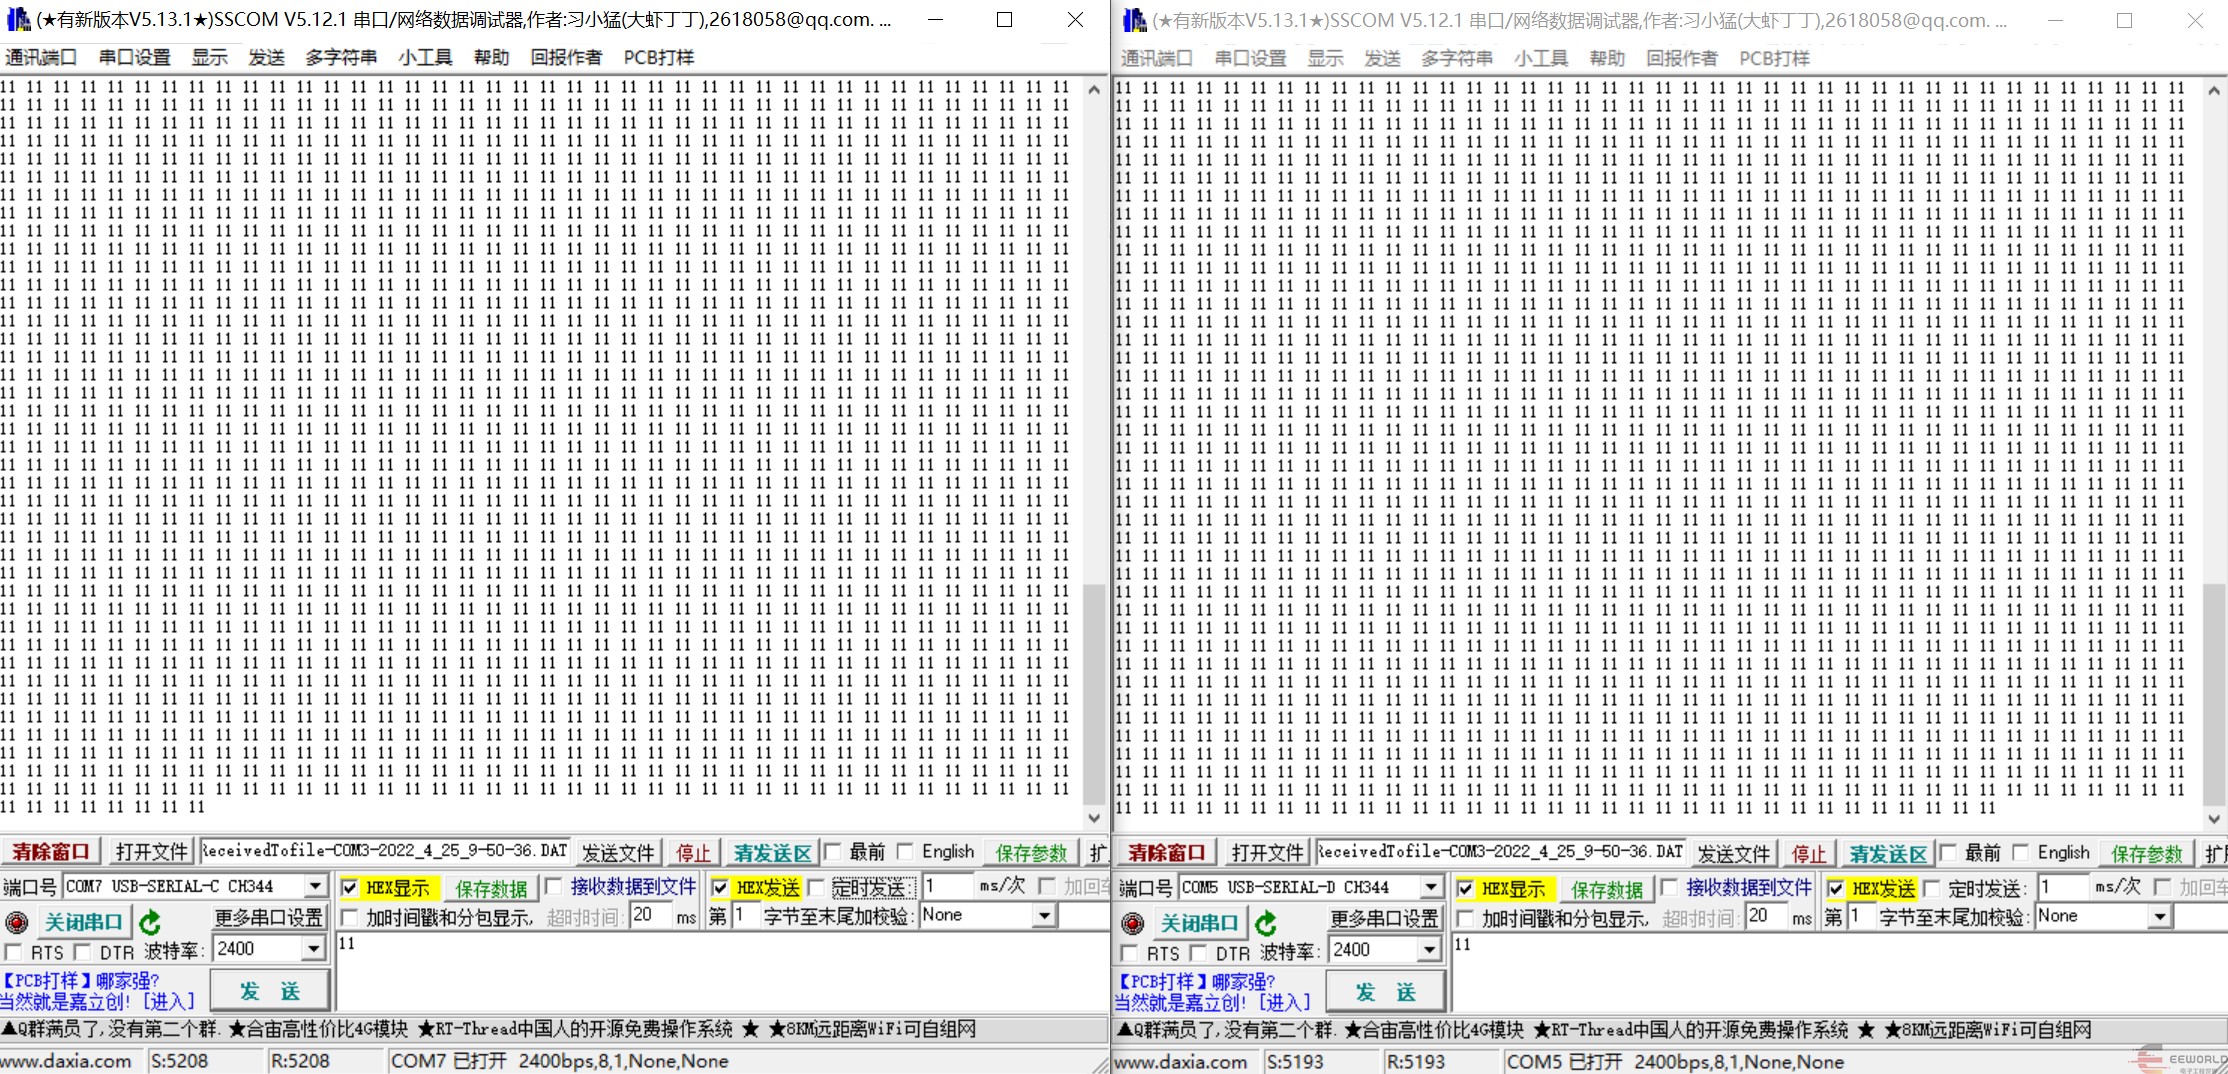Click 发送文件 button in COM5 window
The width and height of the screenshot is (2228, 1074).
tap(1734, 853)
